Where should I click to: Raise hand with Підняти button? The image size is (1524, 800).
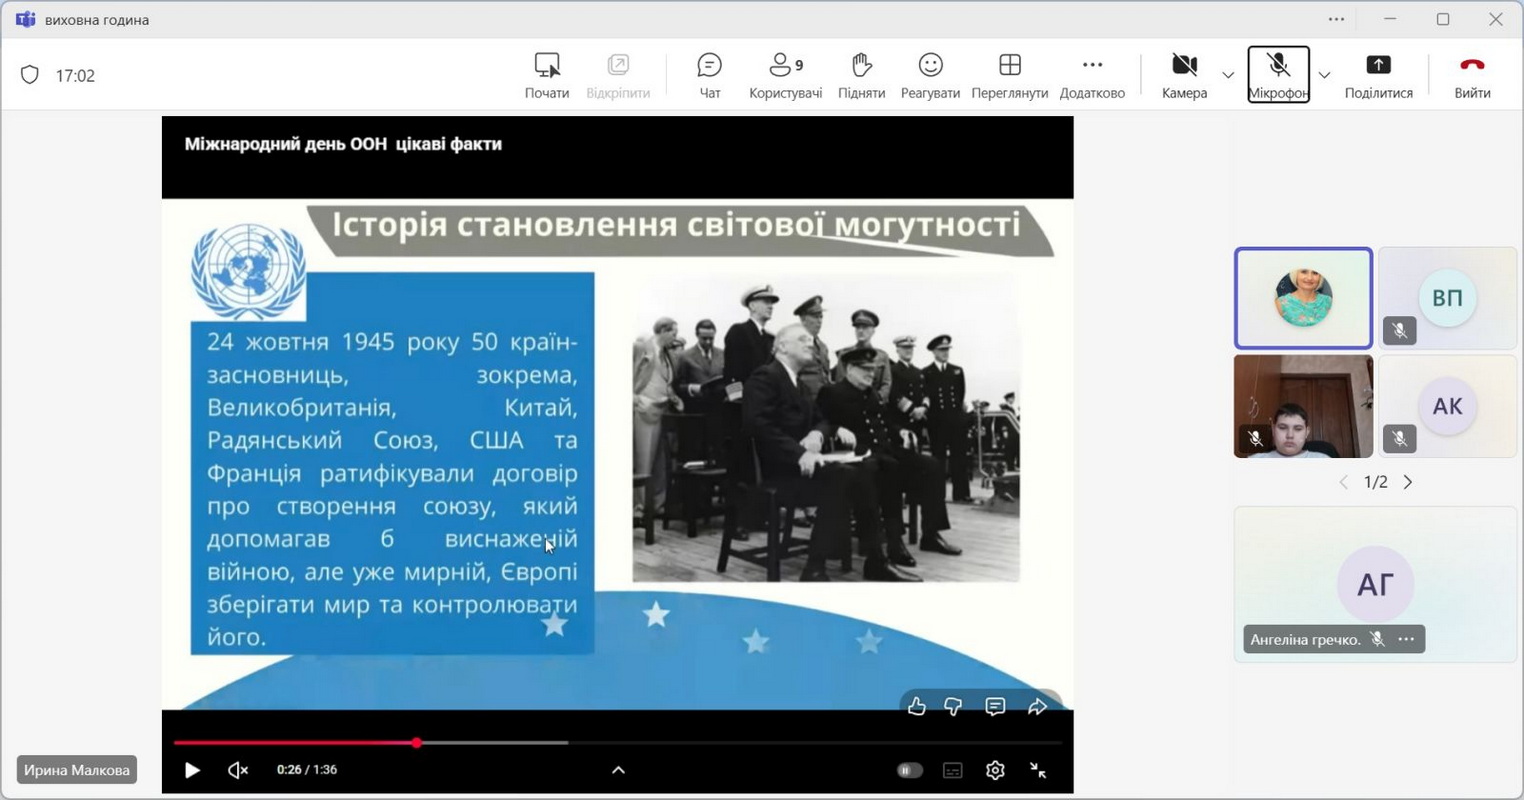click(861, 76)
